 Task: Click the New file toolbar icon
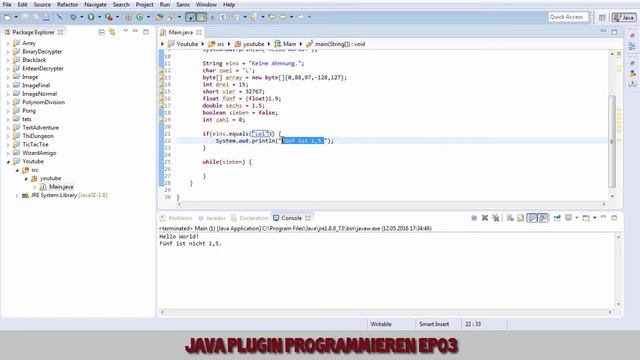click(x=7, y=17)
